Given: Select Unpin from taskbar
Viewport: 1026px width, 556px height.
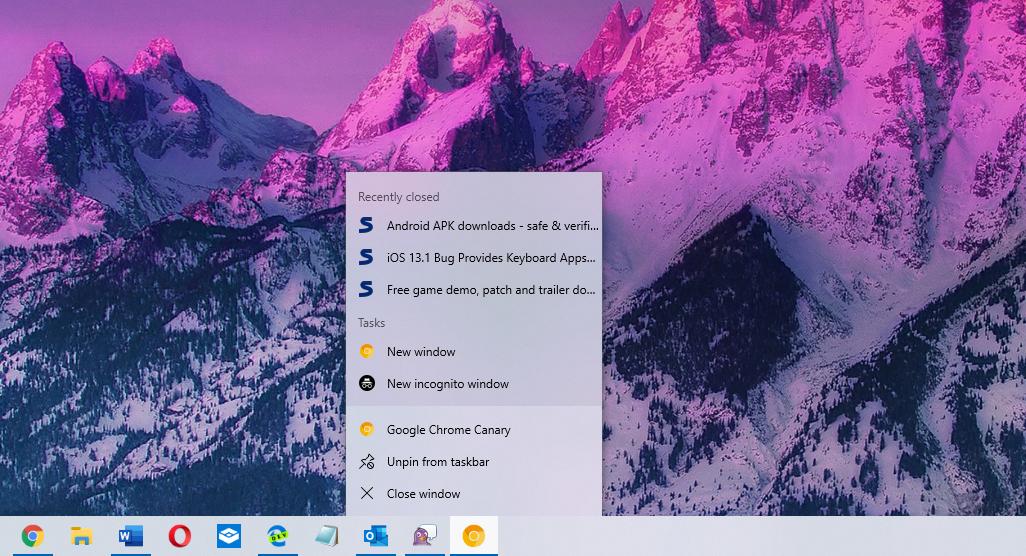Looking at the screenshot, I should pos(474,462).
